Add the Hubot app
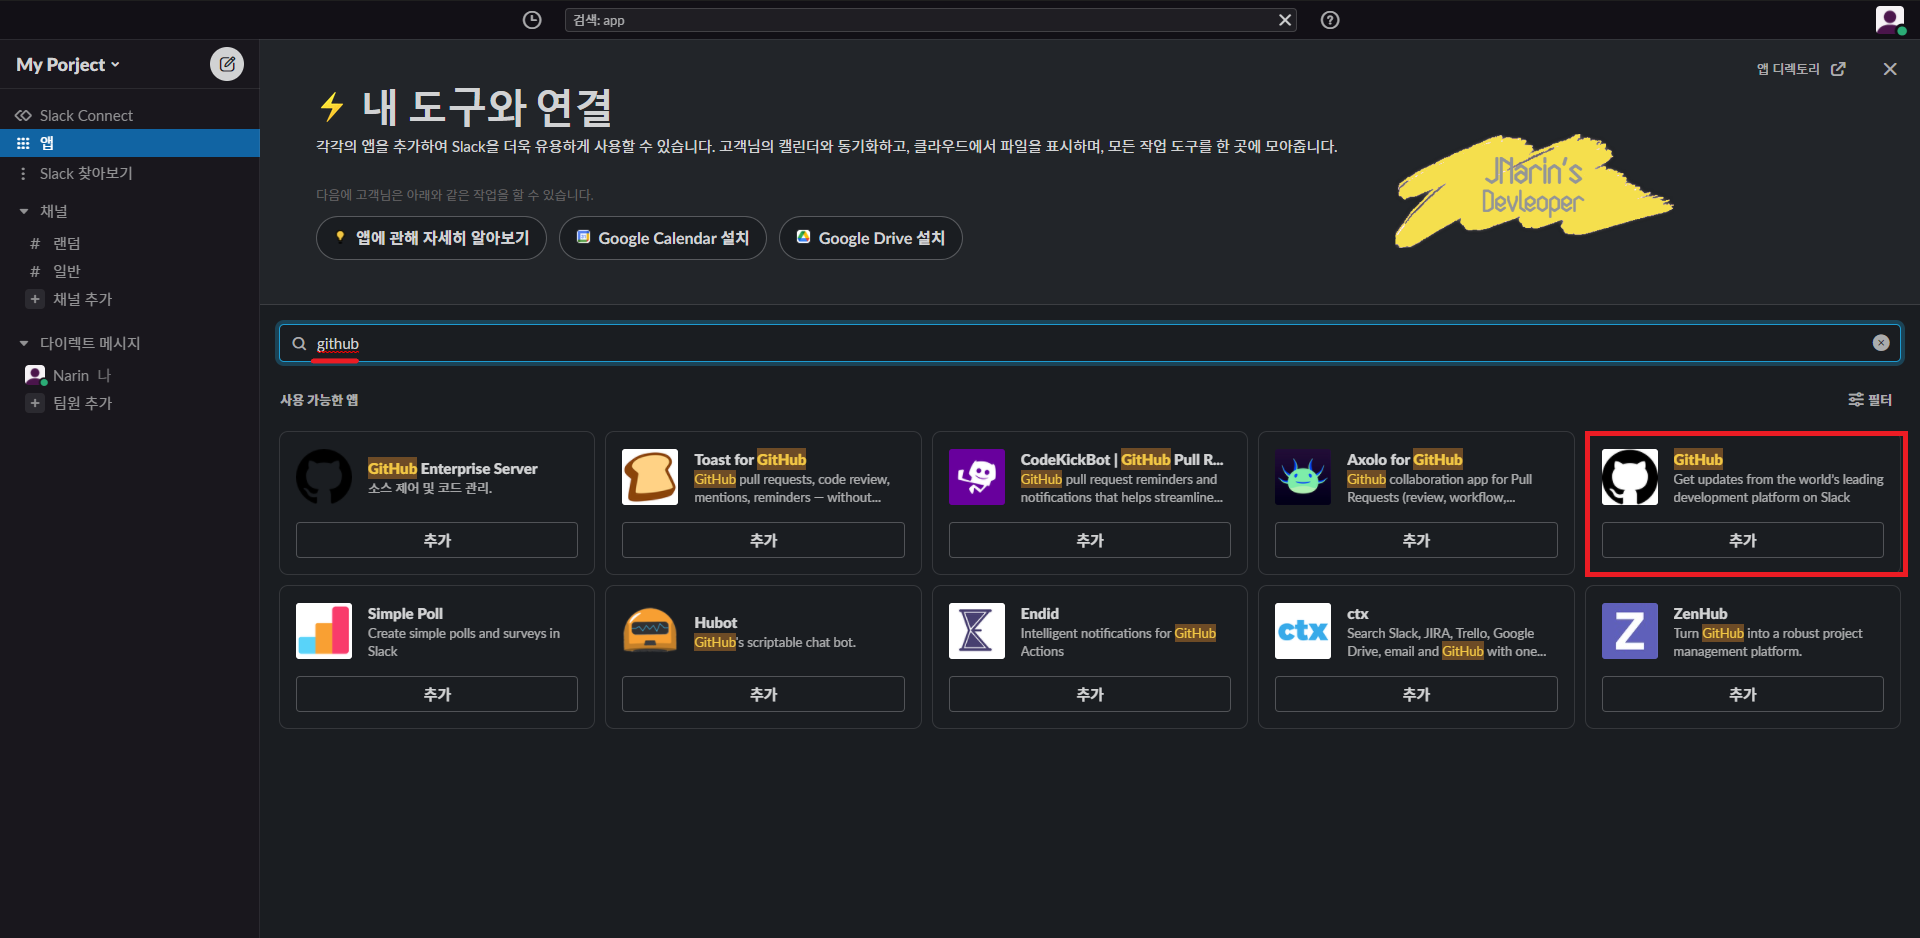 [x=763, y=694]
